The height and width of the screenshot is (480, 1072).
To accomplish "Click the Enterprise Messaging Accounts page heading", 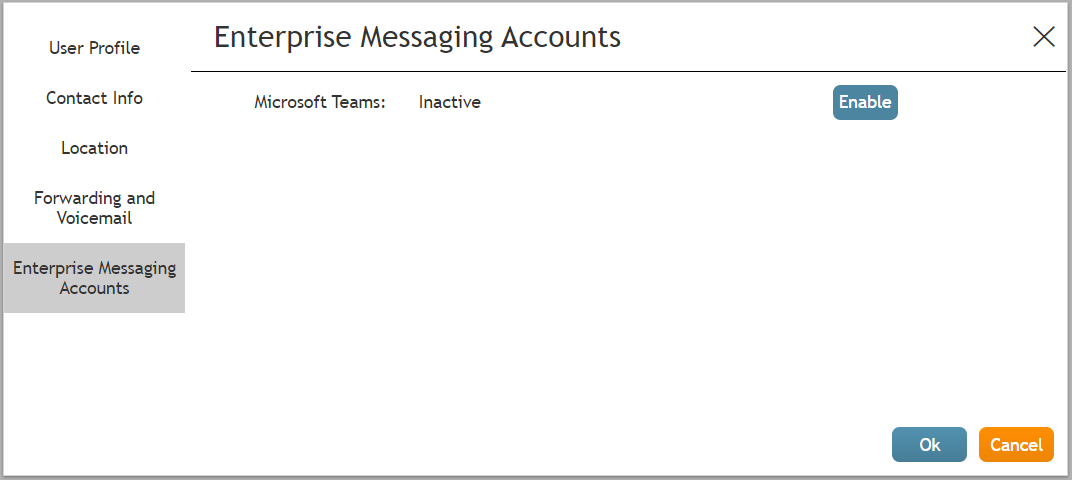I will coord(417,38).
